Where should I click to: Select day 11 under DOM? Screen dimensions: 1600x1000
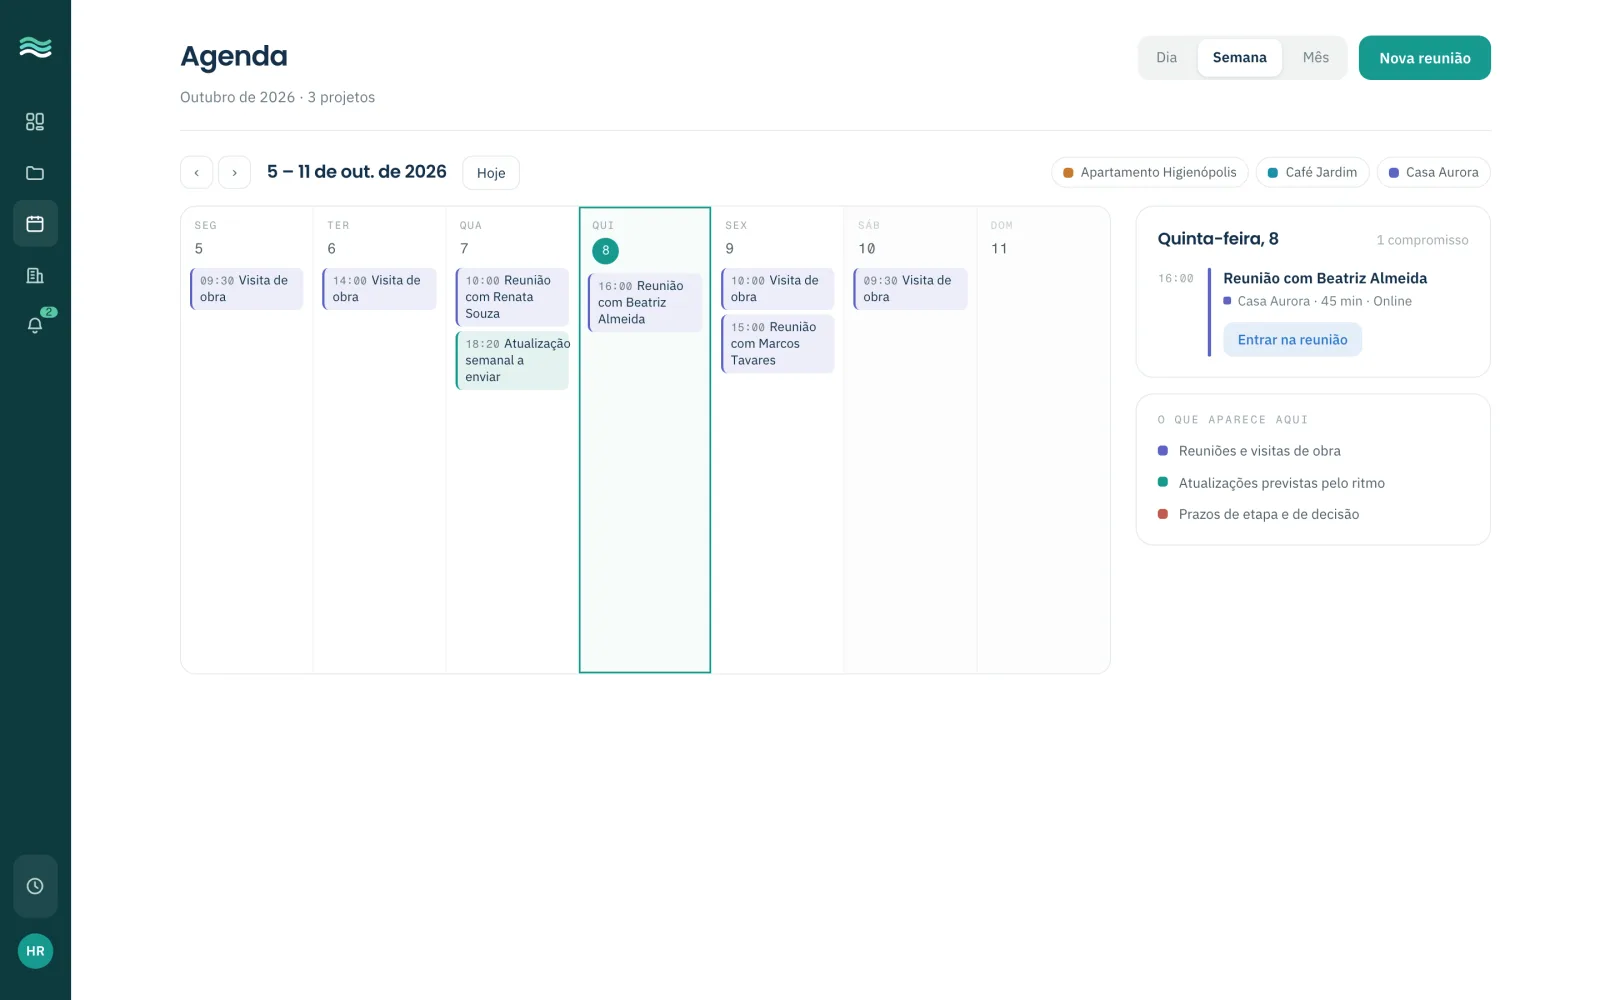point(999,249)
